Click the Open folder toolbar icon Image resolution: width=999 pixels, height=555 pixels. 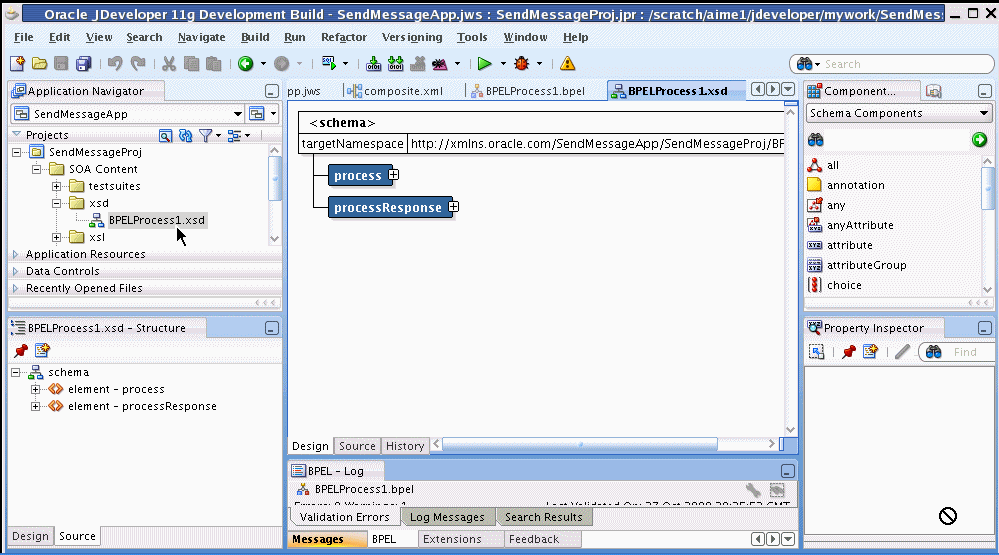(x=40, y=63)
